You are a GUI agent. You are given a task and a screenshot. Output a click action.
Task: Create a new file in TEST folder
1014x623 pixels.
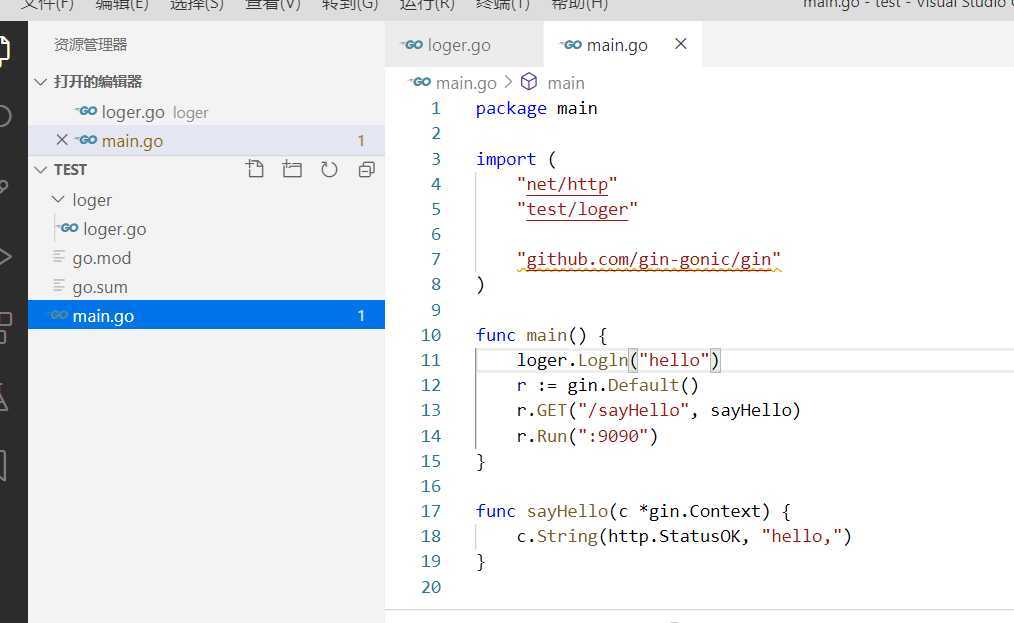[x=255, y=169]
